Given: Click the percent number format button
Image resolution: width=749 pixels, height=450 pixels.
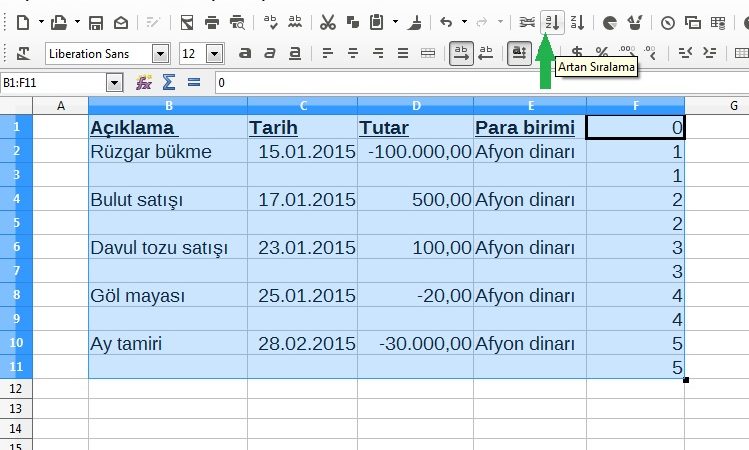Looking at the screenshot, I should [602, 53].
